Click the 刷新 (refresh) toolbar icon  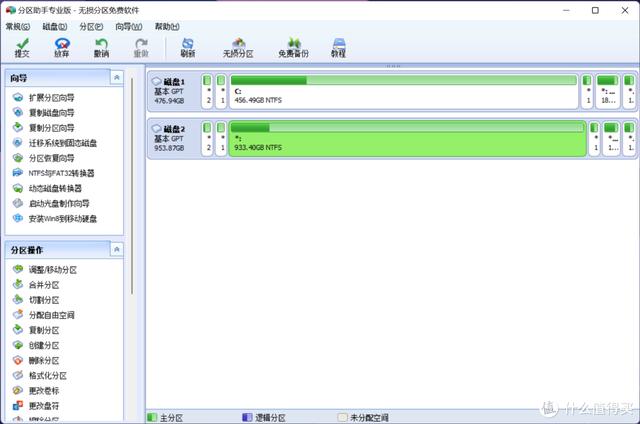(188, 48)
